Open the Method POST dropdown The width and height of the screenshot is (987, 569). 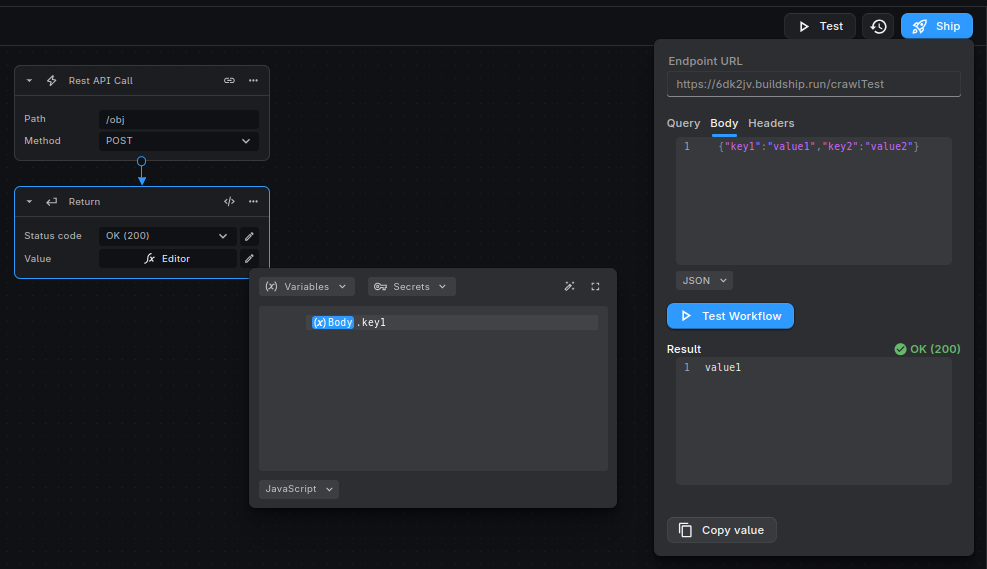179,141
